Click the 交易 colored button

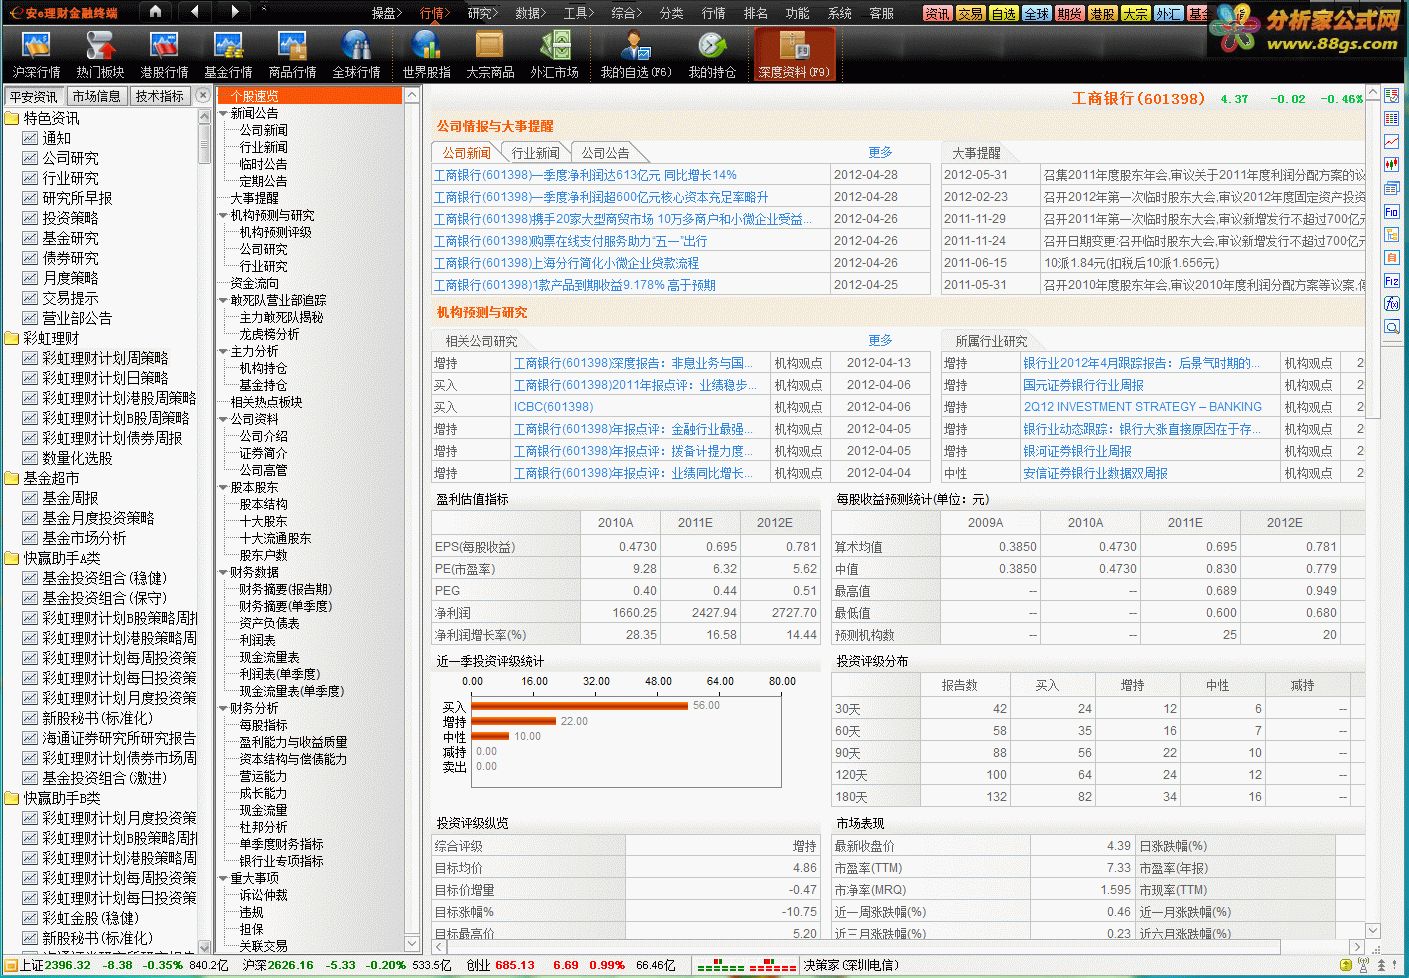coord(970,13)
